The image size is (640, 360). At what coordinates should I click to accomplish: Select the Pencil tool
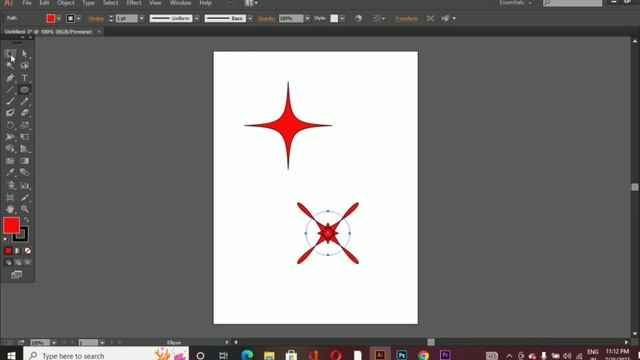pyautogui.click(x=24, y=101)
